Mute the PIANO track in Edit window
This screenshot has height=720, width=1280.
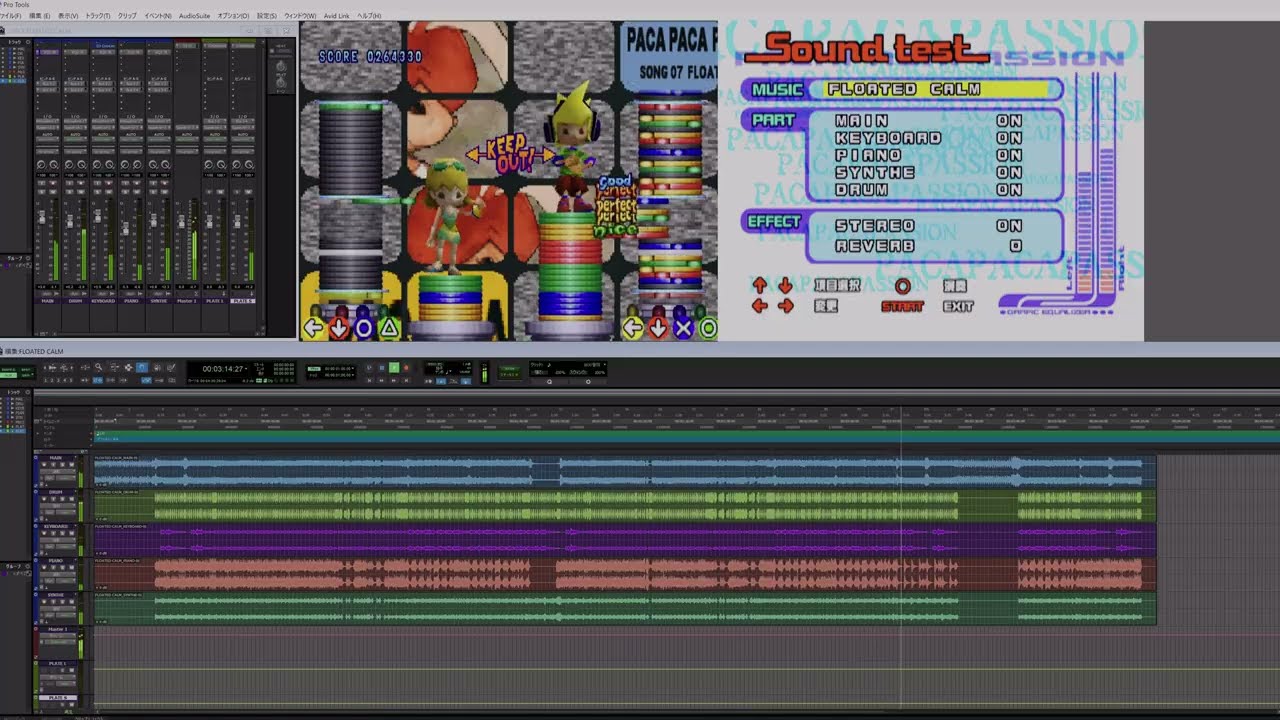tap(72, 567)
